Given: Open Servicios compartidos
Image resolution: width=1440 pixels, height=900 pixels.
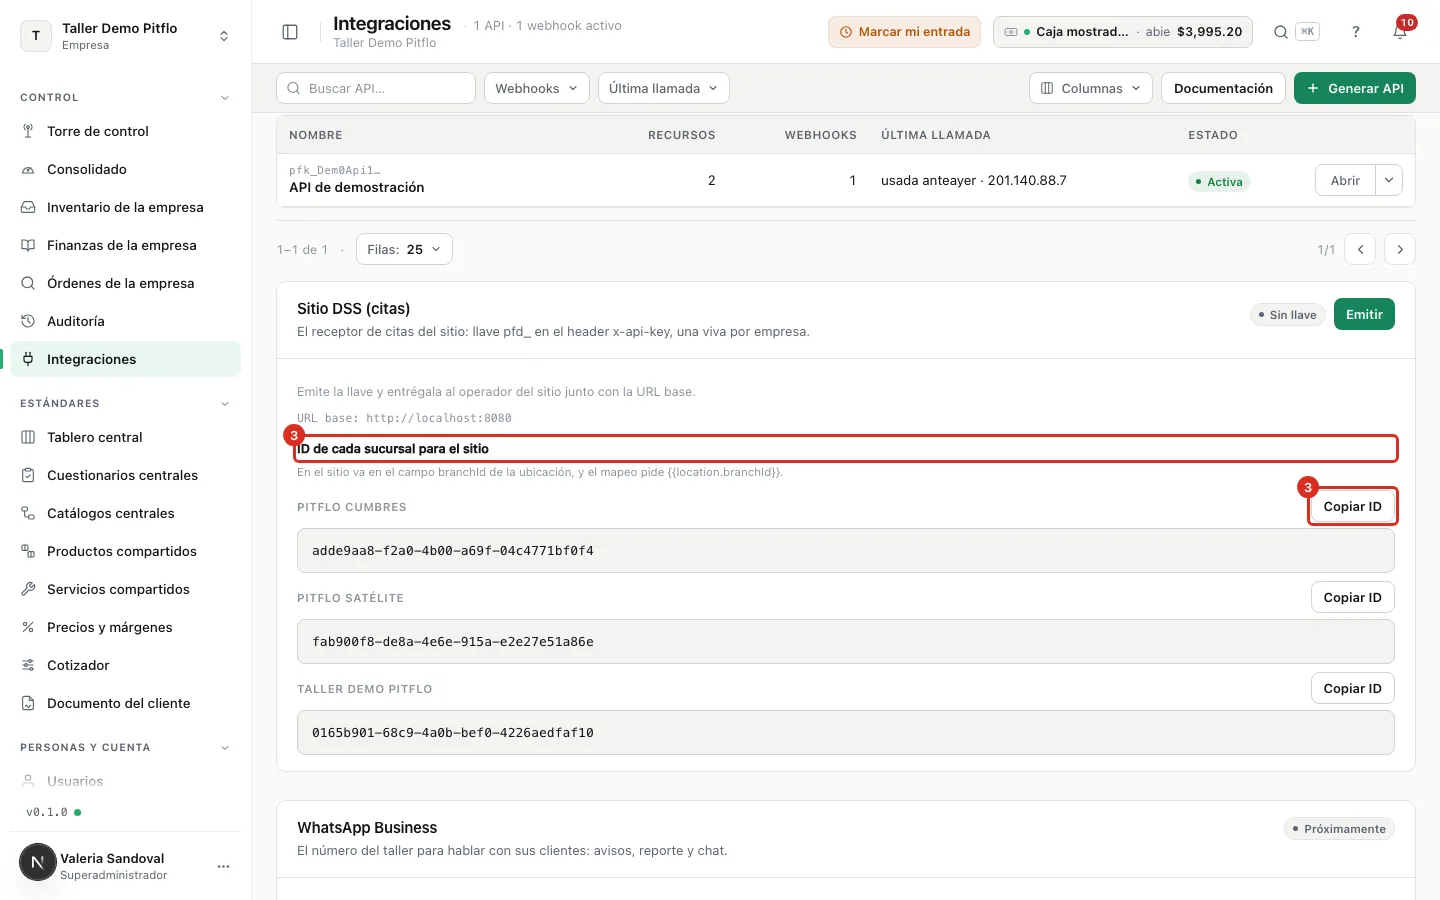Looking at the screenshot, I should coord(125,589).
